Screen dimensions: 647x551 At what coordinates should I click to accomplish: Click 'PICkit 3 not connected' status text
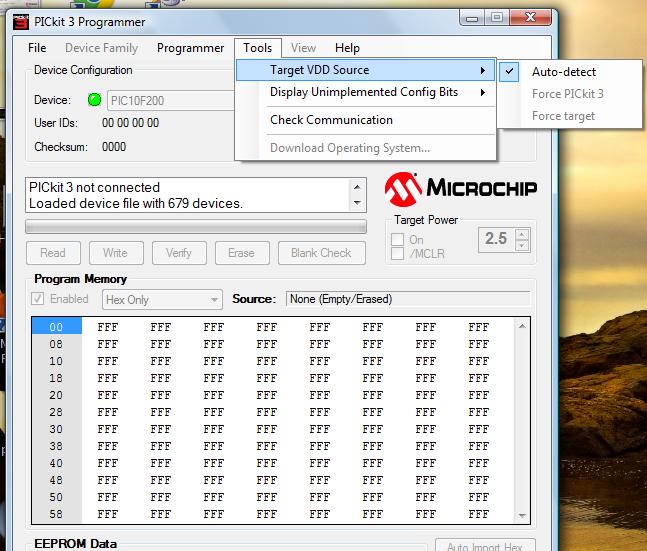coord(94,187)
